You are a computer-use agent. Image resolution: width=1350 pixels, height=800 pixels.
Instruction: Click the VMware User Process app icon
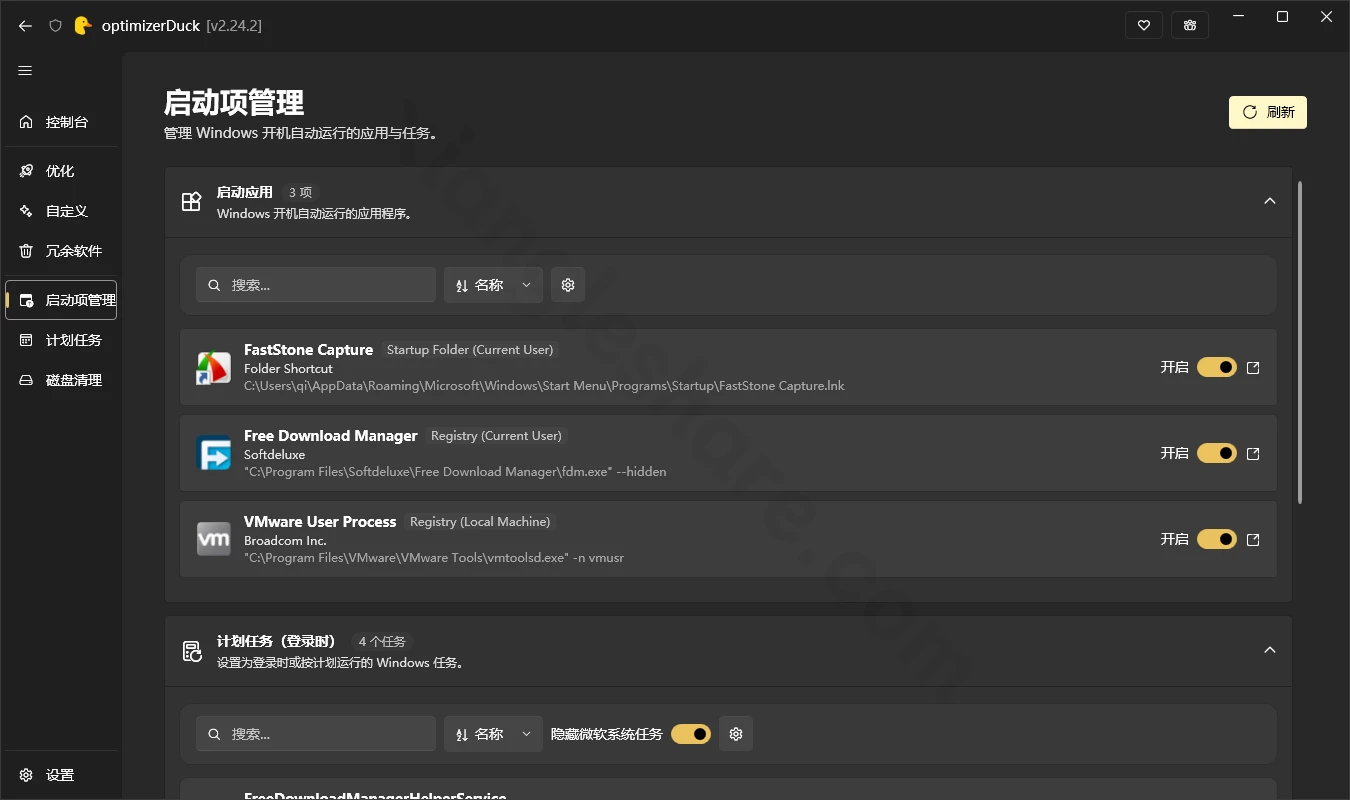click(213, 540)
